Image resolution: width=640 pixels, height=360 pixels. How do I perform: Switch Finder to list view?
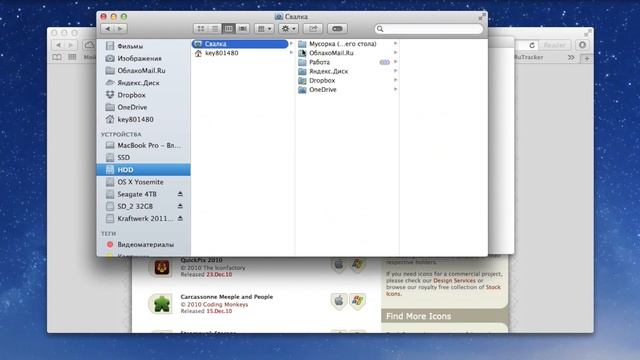coord(215,29)
